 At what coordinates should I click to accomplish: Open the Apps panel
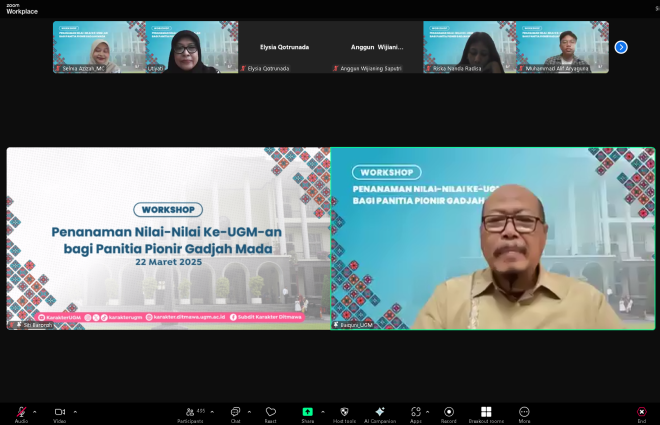coord(414,412)
